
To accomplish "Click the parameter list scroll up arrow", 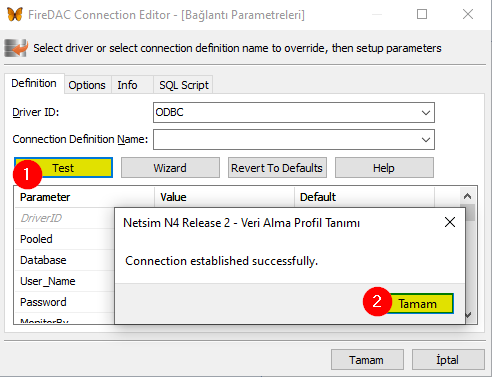I will pos(467,196).
